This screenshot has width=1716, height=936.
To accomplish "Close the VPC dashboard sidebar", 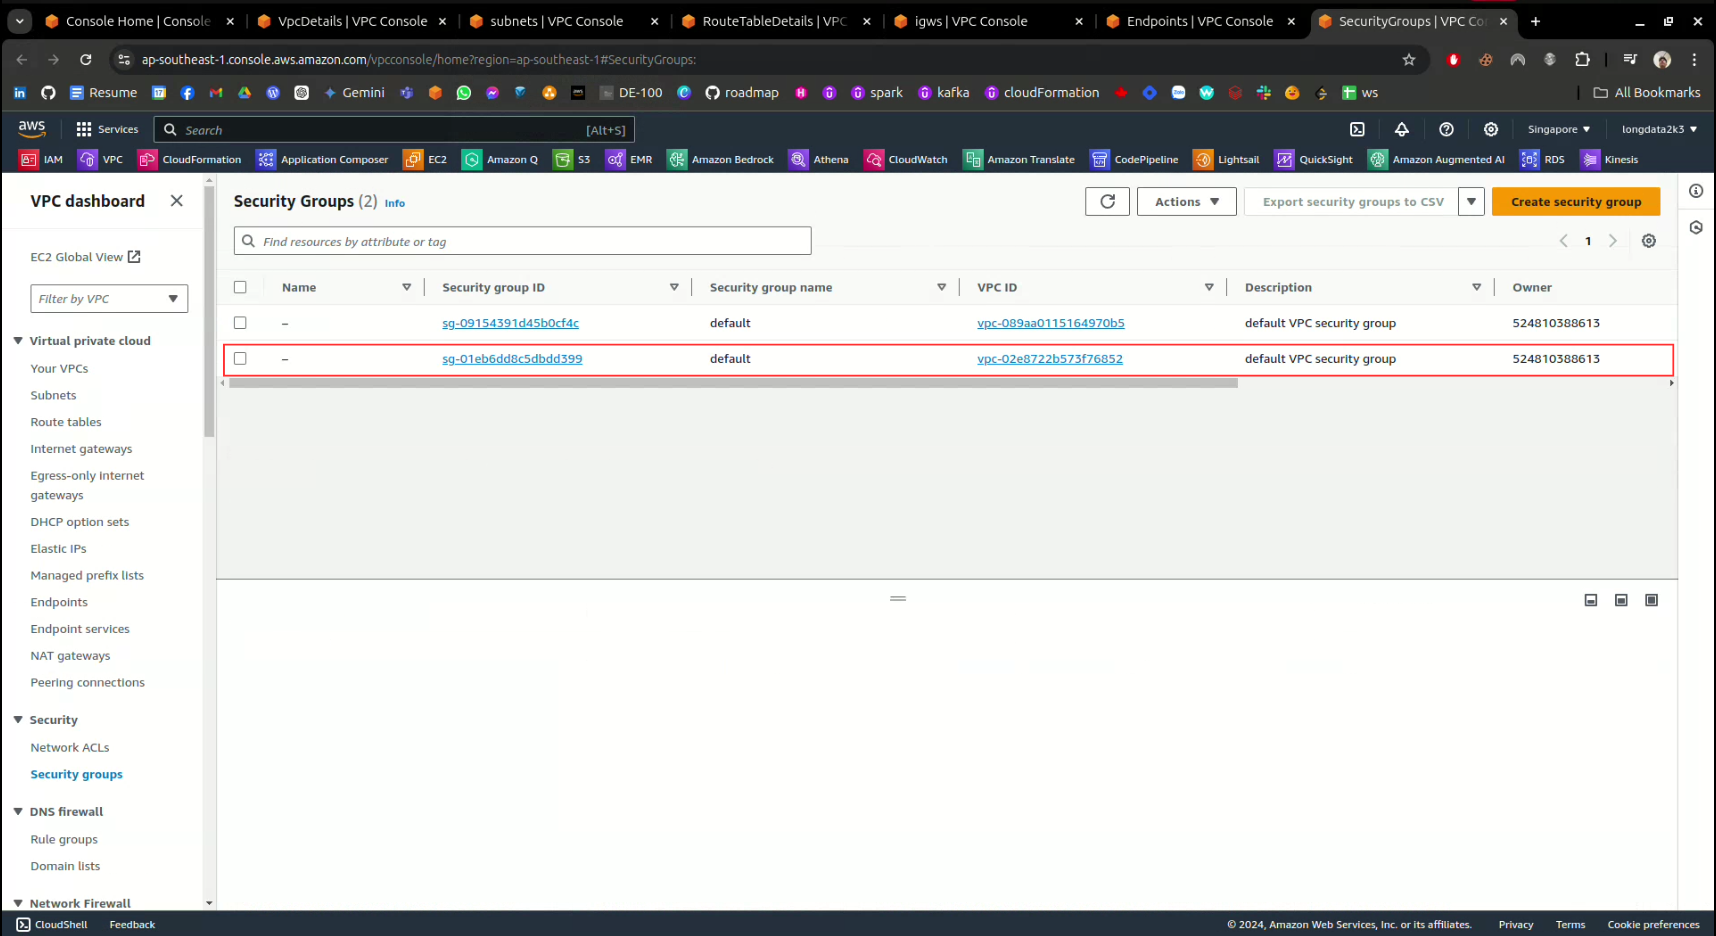I will pos(177,201).
